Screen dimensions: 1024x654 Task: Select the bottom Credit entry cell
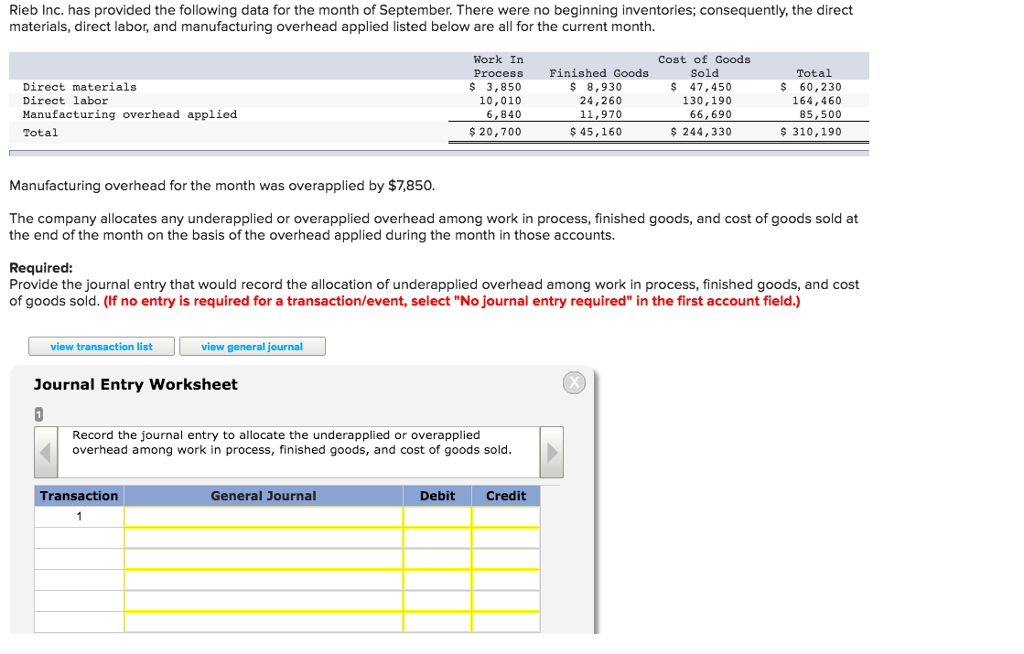[x=506, y=621]
